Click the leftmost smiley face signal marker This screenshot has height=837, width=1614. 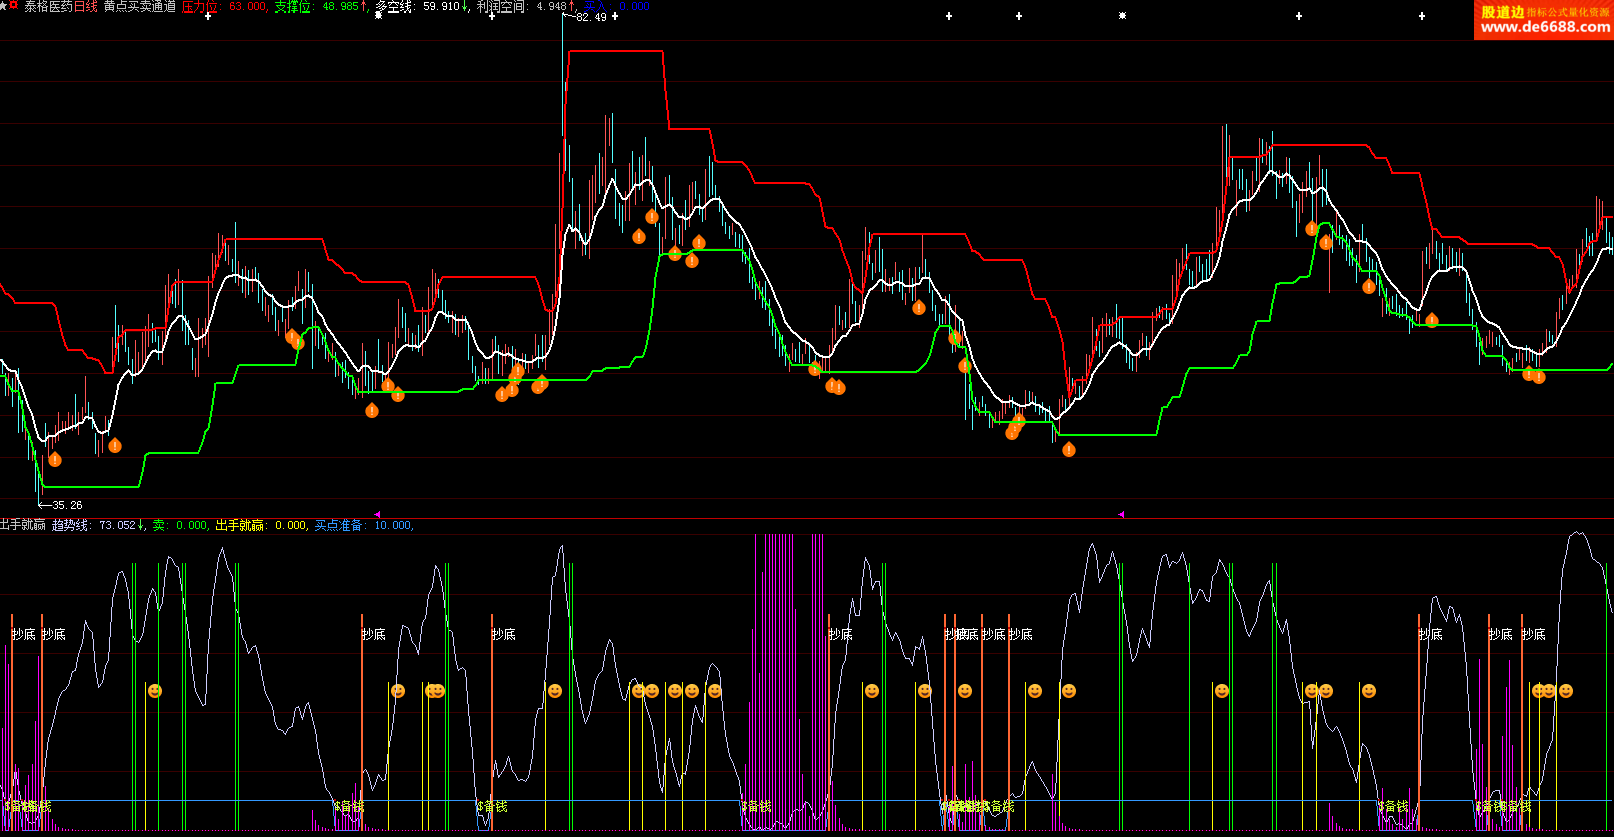(x=154, y=691)
